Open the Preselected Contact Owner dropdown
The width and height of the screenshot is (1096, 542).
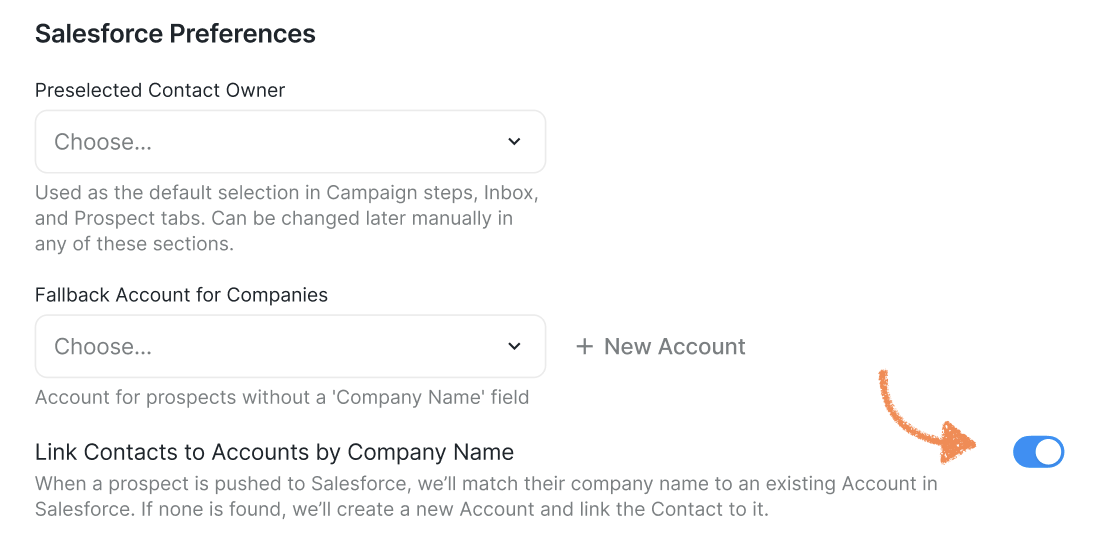290,142
